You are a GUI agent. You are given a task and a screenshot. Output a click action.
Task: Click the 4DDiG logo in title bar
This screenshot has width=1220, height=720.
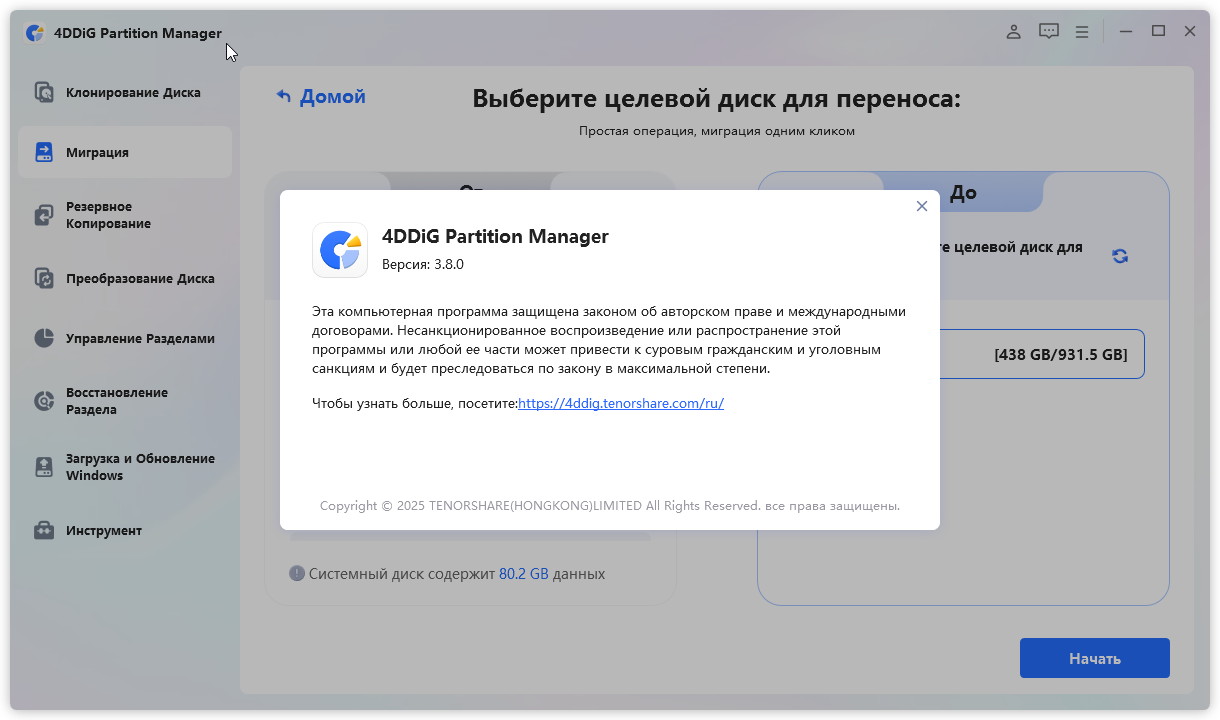[35, 33]
